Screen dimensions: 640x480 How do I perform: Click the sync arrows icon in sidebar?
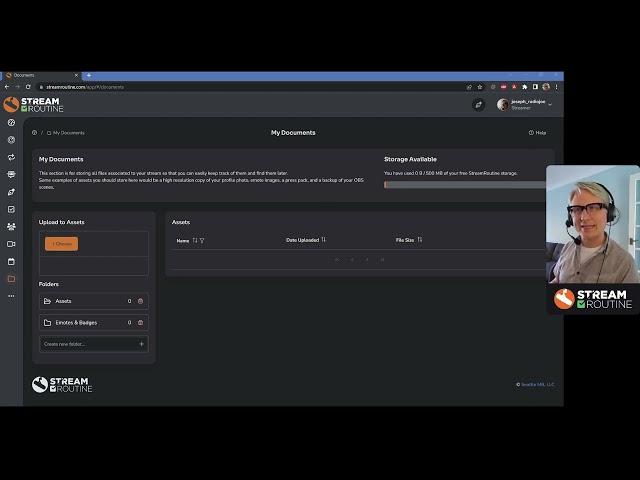point(11,157)
